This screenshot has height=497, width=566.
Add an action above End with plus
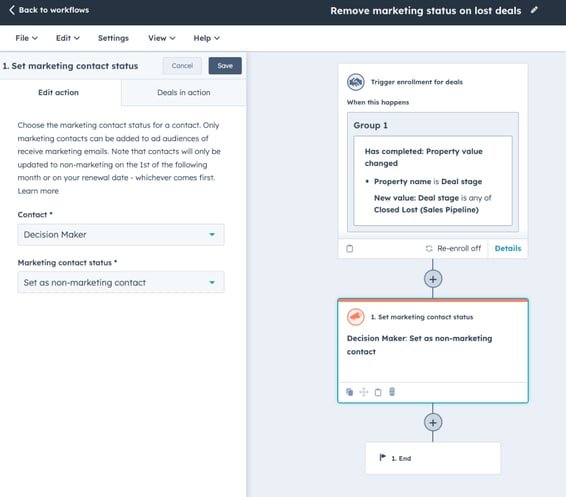point(433,423)
